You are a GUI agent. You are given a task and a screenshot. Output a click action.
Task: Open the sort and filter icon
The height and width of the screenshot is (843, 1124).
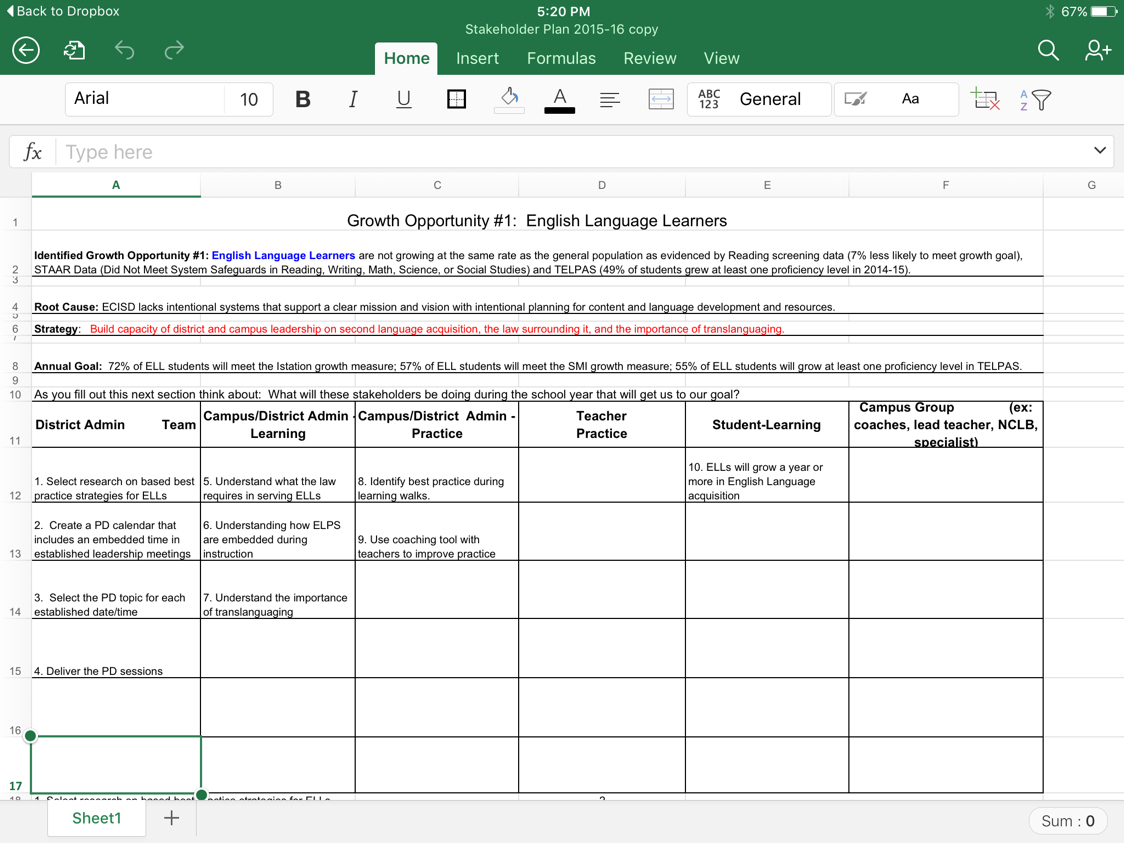pos(1036,99)
